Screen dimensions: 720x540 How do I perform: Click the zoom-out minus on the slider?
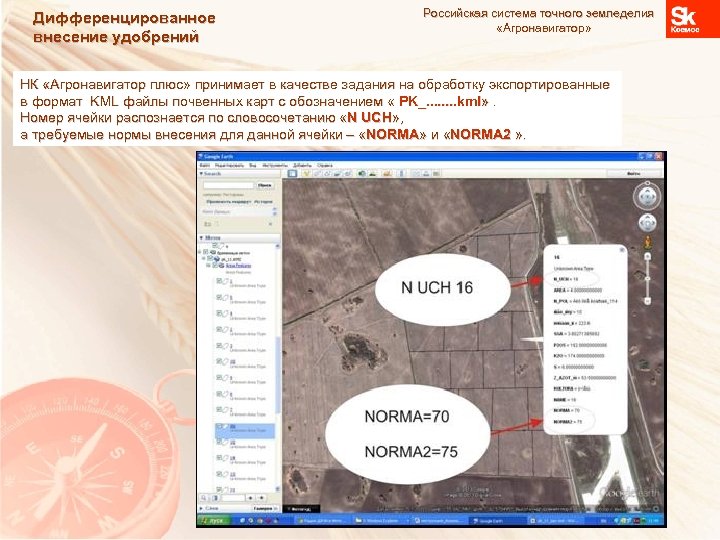pos(647,301)
